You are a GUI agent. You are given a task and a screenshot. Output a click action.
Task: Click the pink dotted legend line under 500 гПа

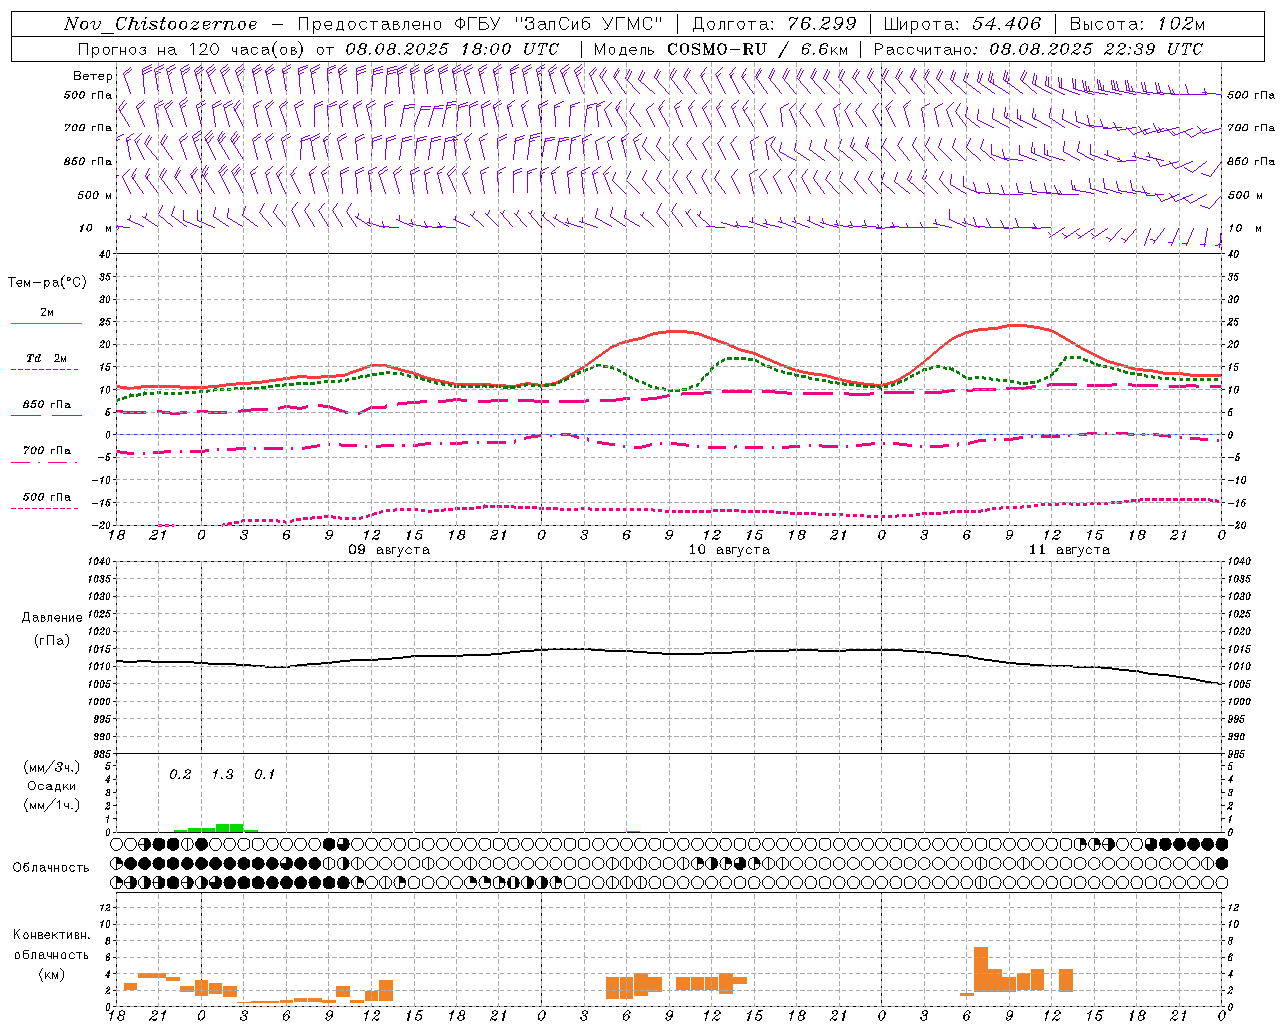point(44,508)
